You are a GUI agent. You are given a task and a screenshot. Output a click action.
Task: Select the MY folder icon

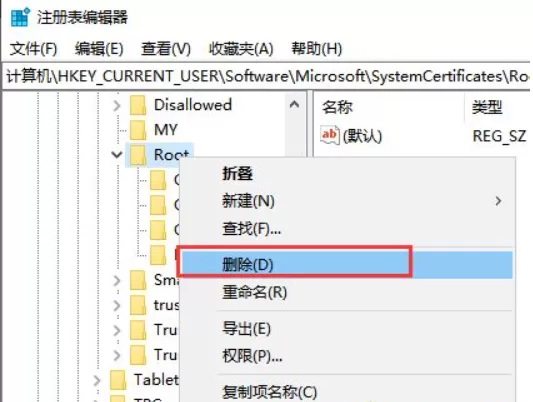click(x=138, y=130)
